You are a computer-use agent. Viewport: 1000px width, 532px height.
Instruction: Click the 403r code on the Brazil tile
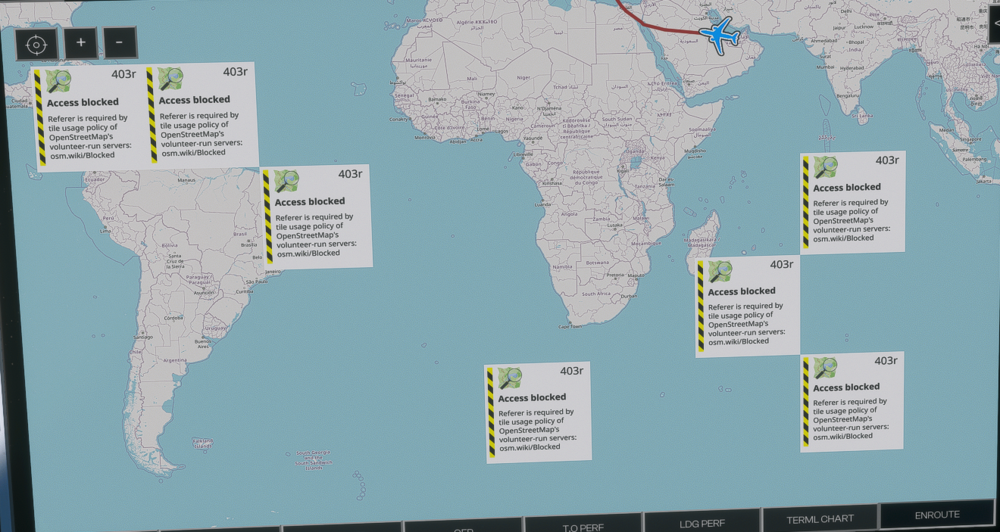pyautogui.click(x=350, y=174)
